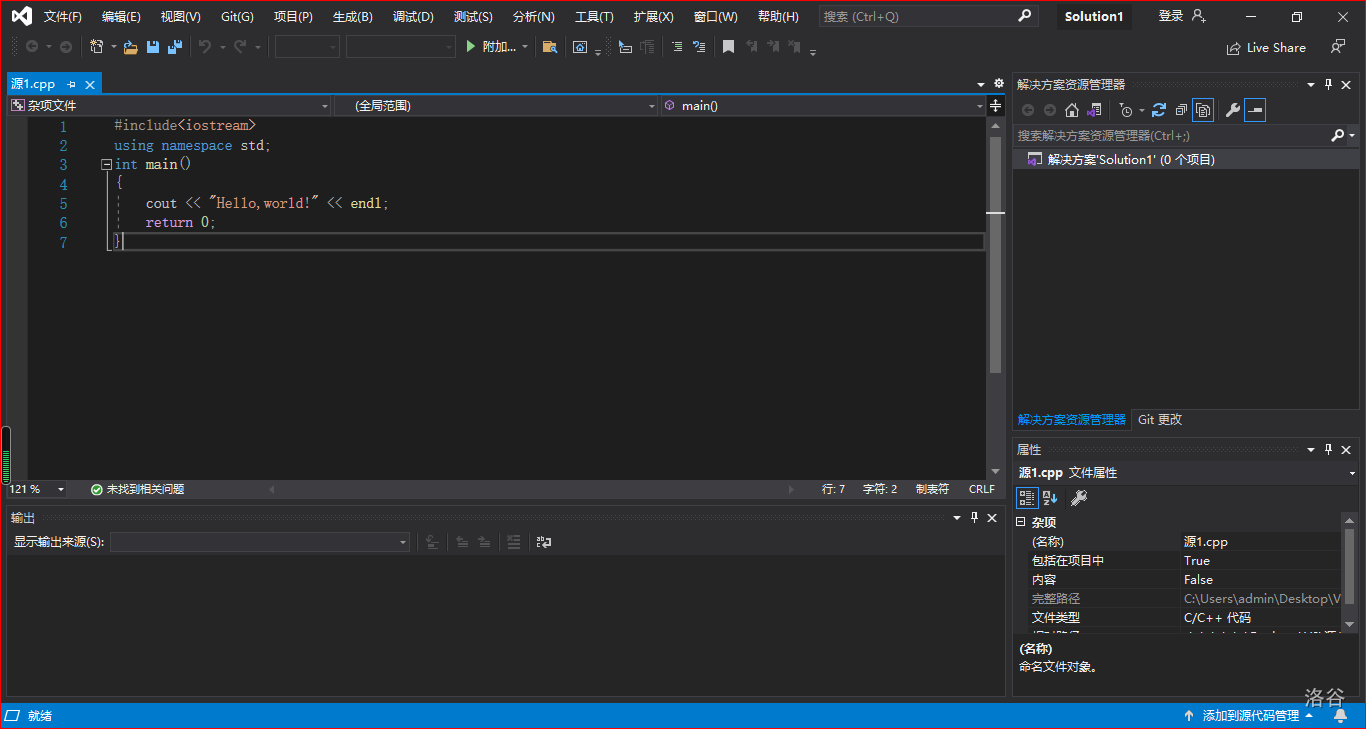Switch to the Git 更改 tab
This screenshot has height=729, width=1366.
[x=1159, y=420]
